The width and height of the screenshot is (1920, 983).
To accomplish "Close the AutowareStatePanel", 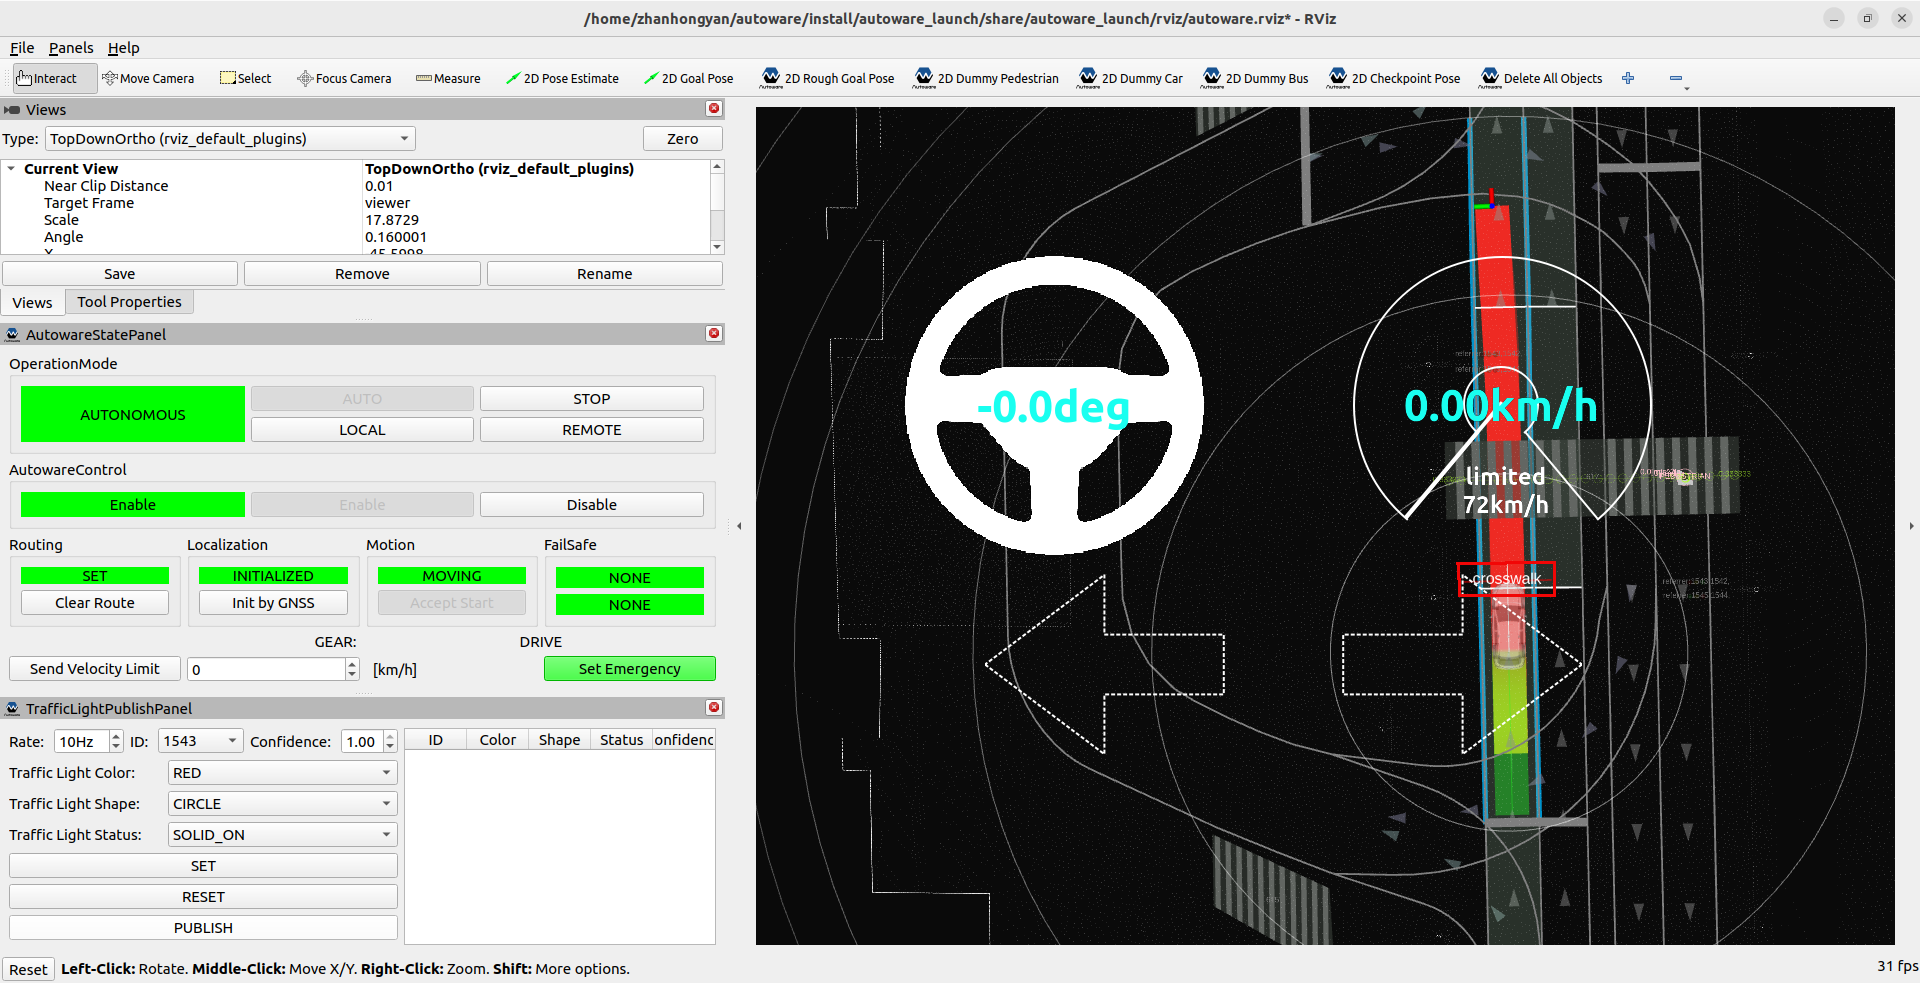I will (x=714, y=334).
